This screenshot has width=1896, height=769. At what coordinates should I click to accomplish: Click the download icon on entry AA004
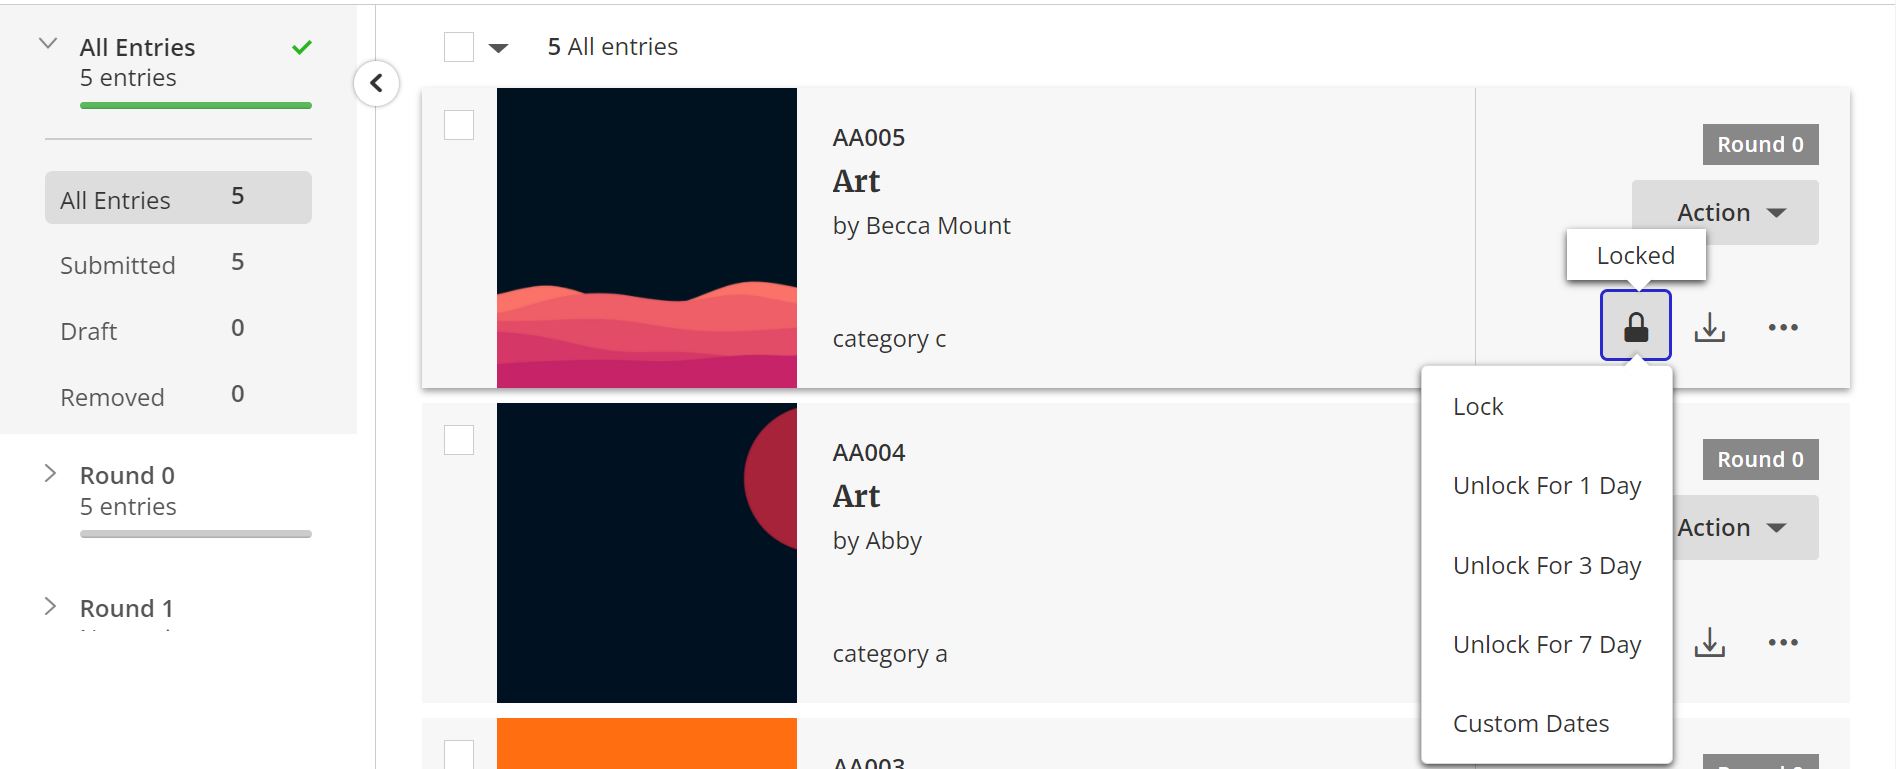pyautogui.click(x=1710, y=642)
